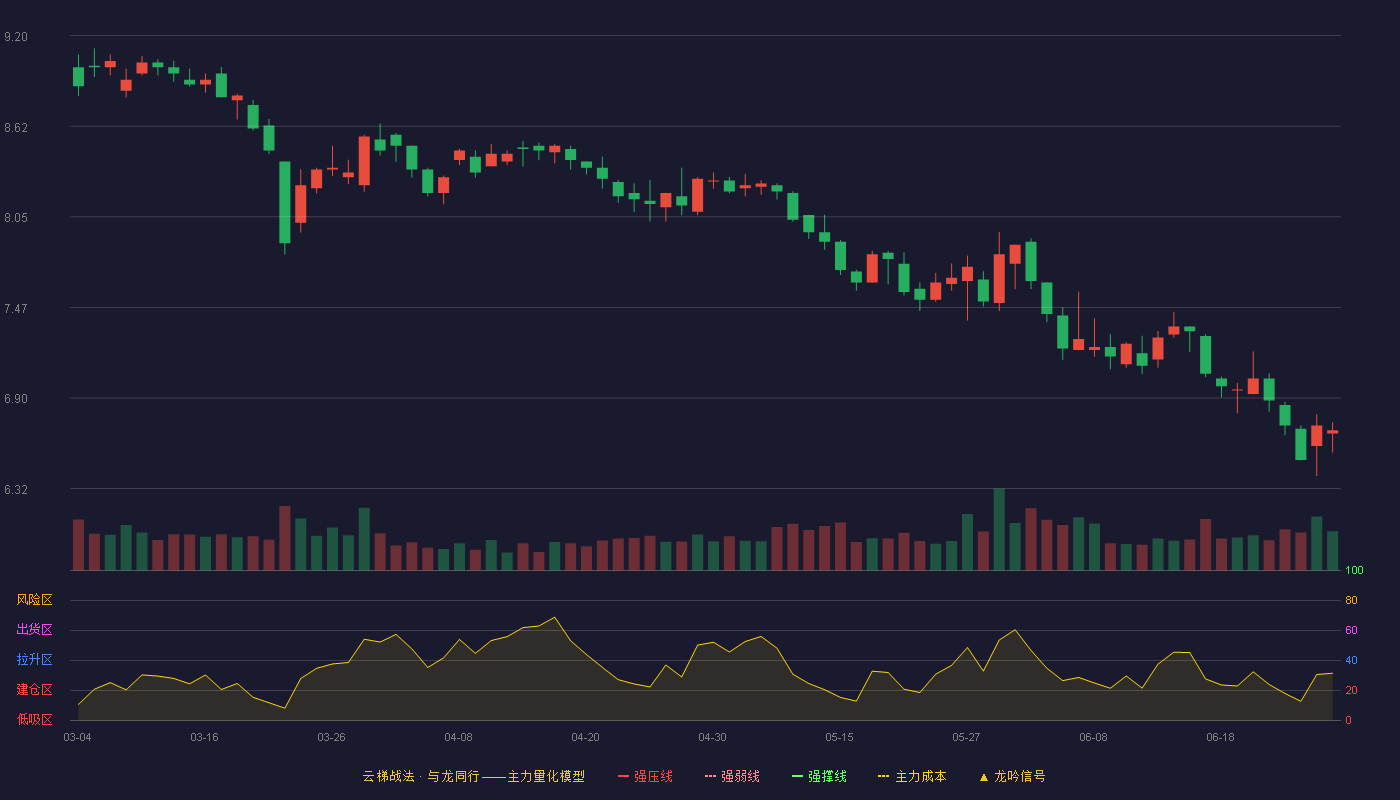Click the 05-27 date label
Image resolution: width=1400 pixels, height=800 pixels.
tap(966, 737)
